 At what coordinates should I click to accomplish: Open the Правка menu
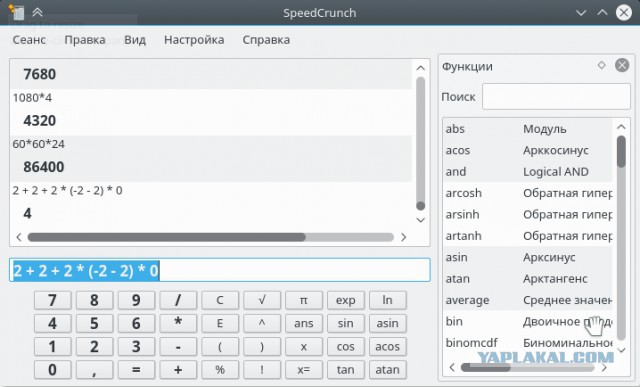click(85, 40)
